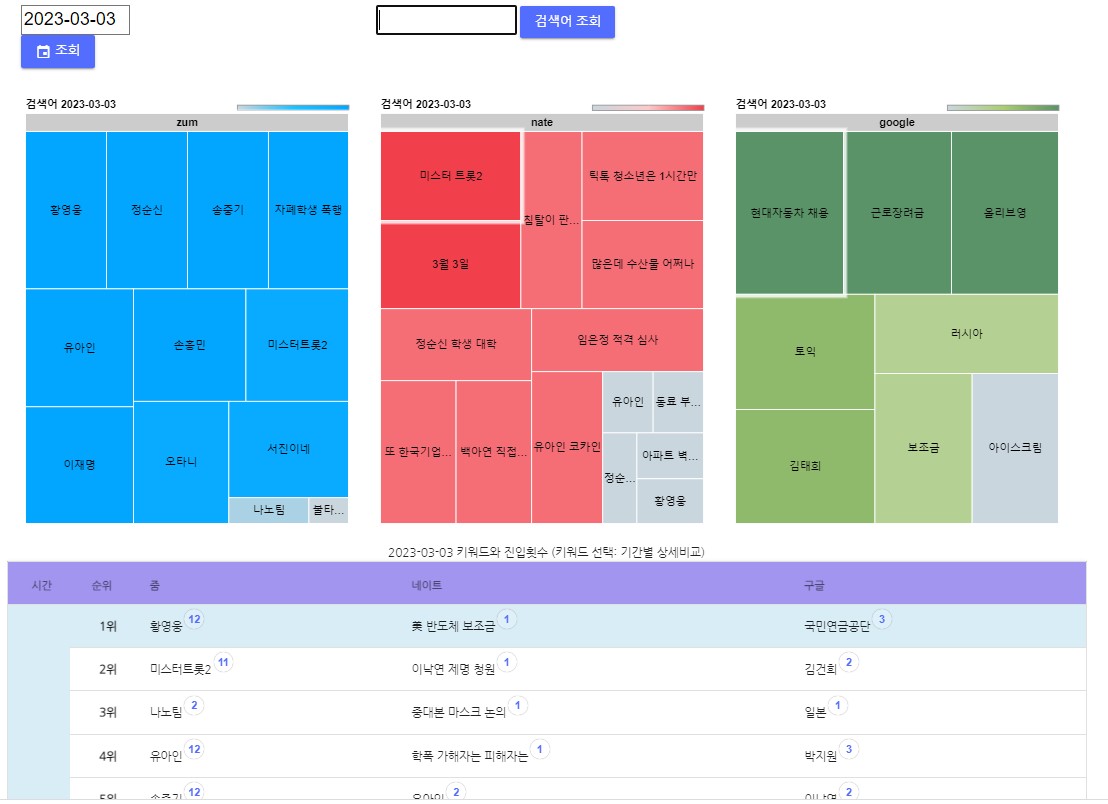The image size is (1108, 804).
Task: Click the 아파트 벽 tile
Action: pyautogui.click(x=669, y=456)
